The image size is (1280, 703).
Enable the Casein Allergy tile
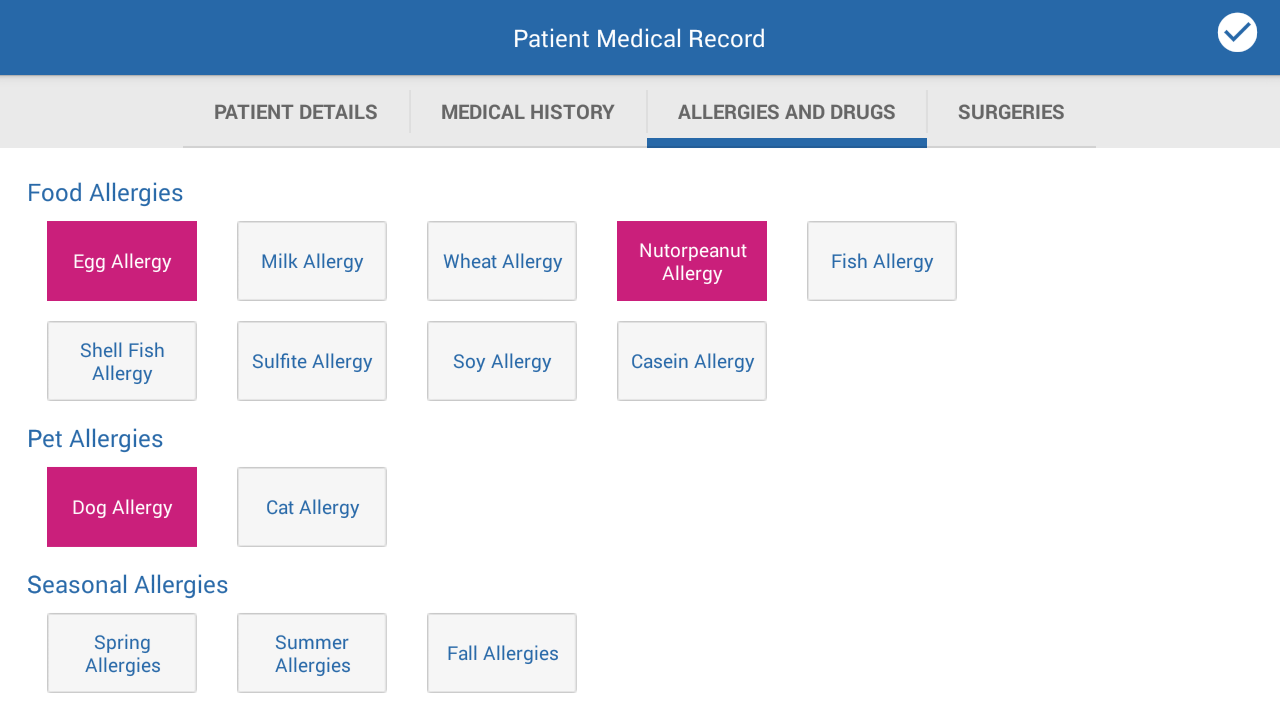692,361
